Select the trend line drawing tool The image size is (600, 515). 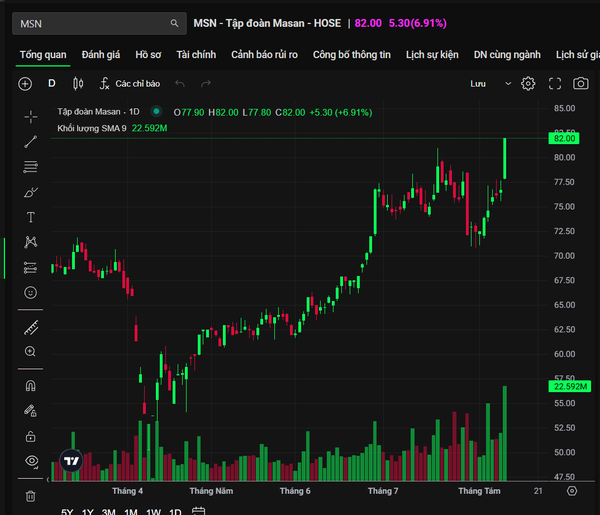[x=31, y=142]
